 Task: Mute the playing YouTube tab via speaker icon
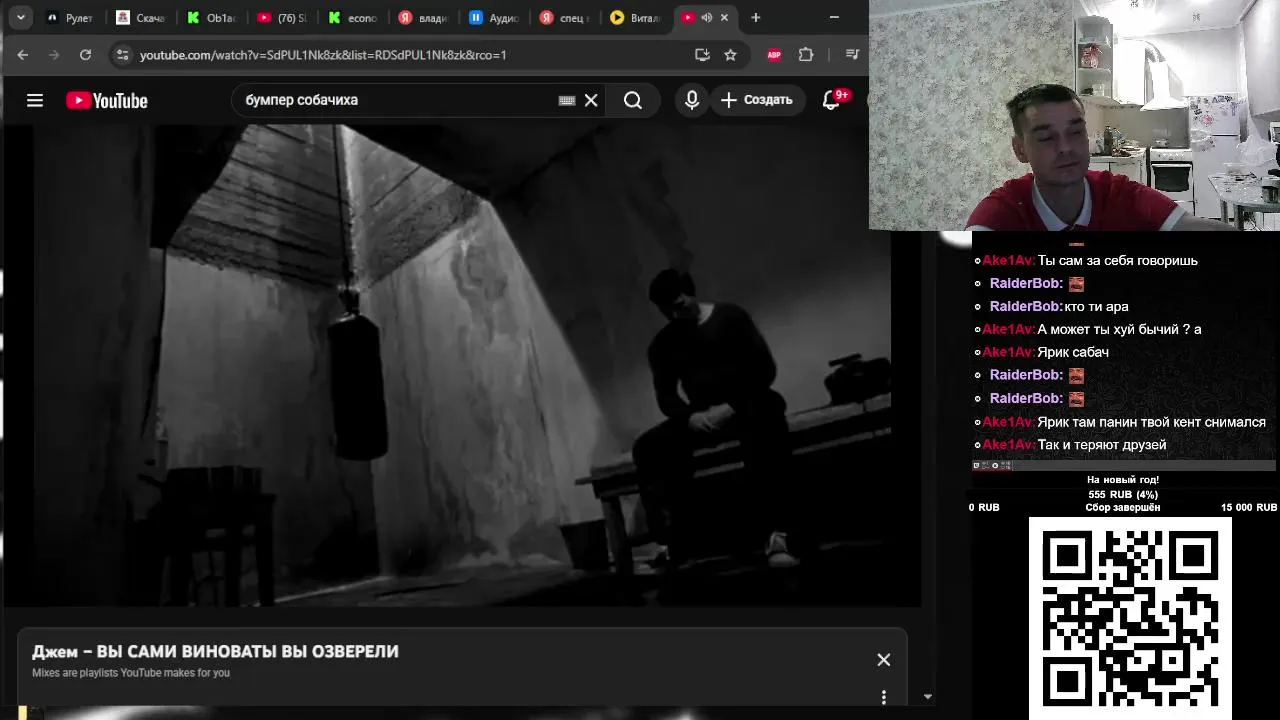[707, 18]
